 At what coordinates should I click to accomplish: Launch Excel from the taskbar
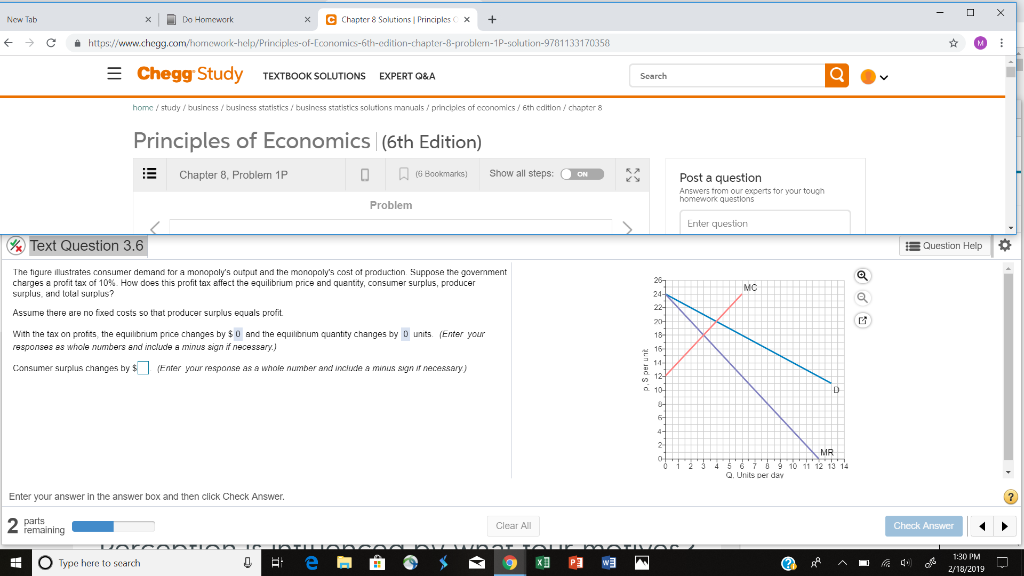pos(541,562)
